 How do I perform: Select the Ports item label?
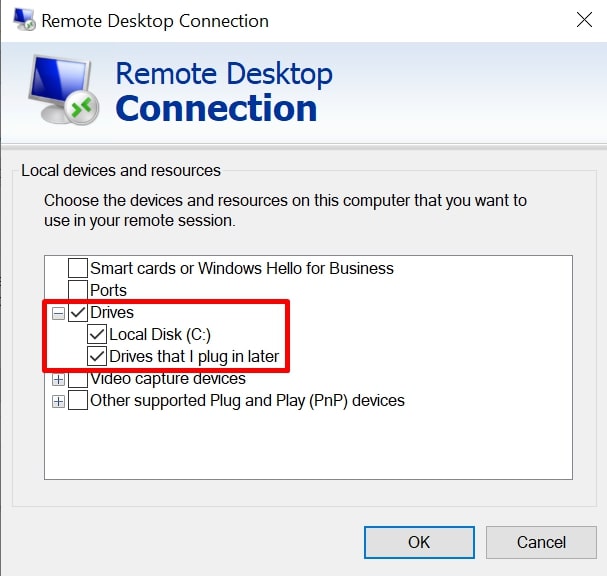coord(108,290)
